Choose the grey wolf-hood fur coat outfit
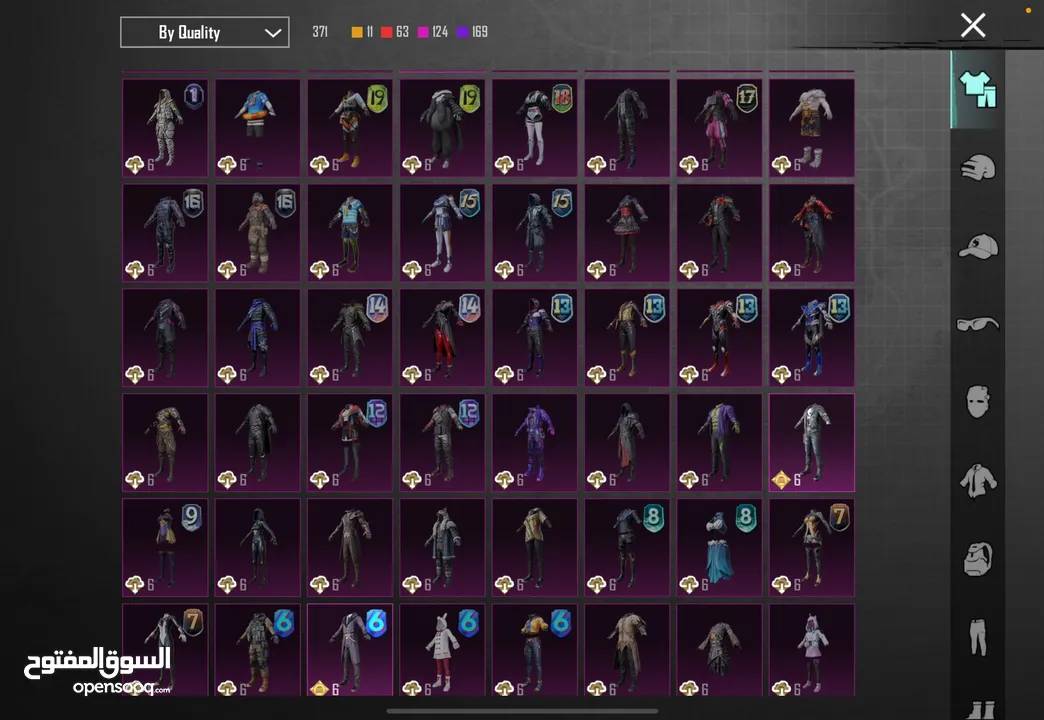The image size is (1044, 720). tap(443, 547)
